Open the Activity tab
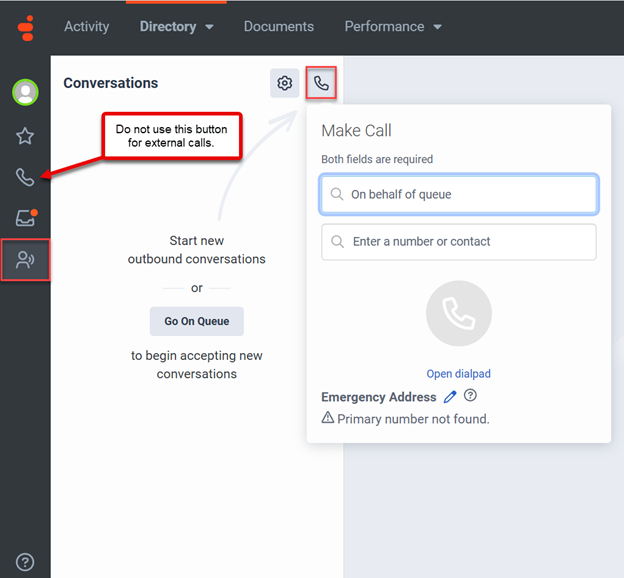This screenshot has width=624, height=578. click(x=87, y=27)
